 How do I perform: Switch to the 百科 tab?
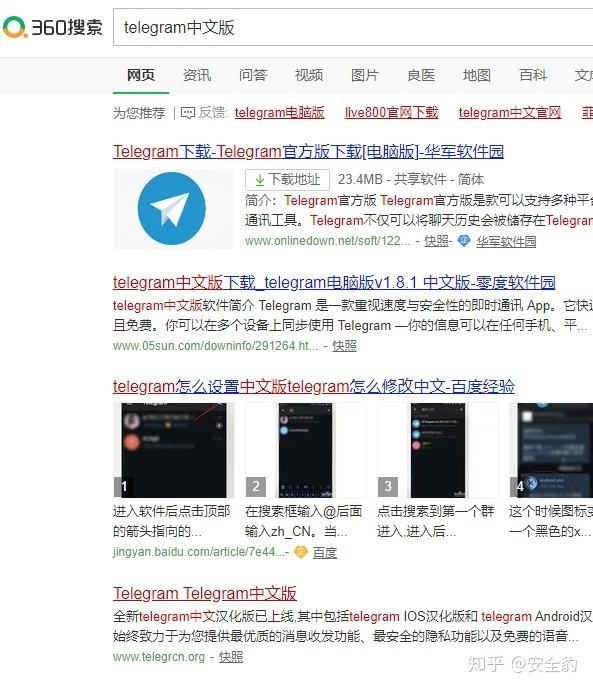(533, 75)
